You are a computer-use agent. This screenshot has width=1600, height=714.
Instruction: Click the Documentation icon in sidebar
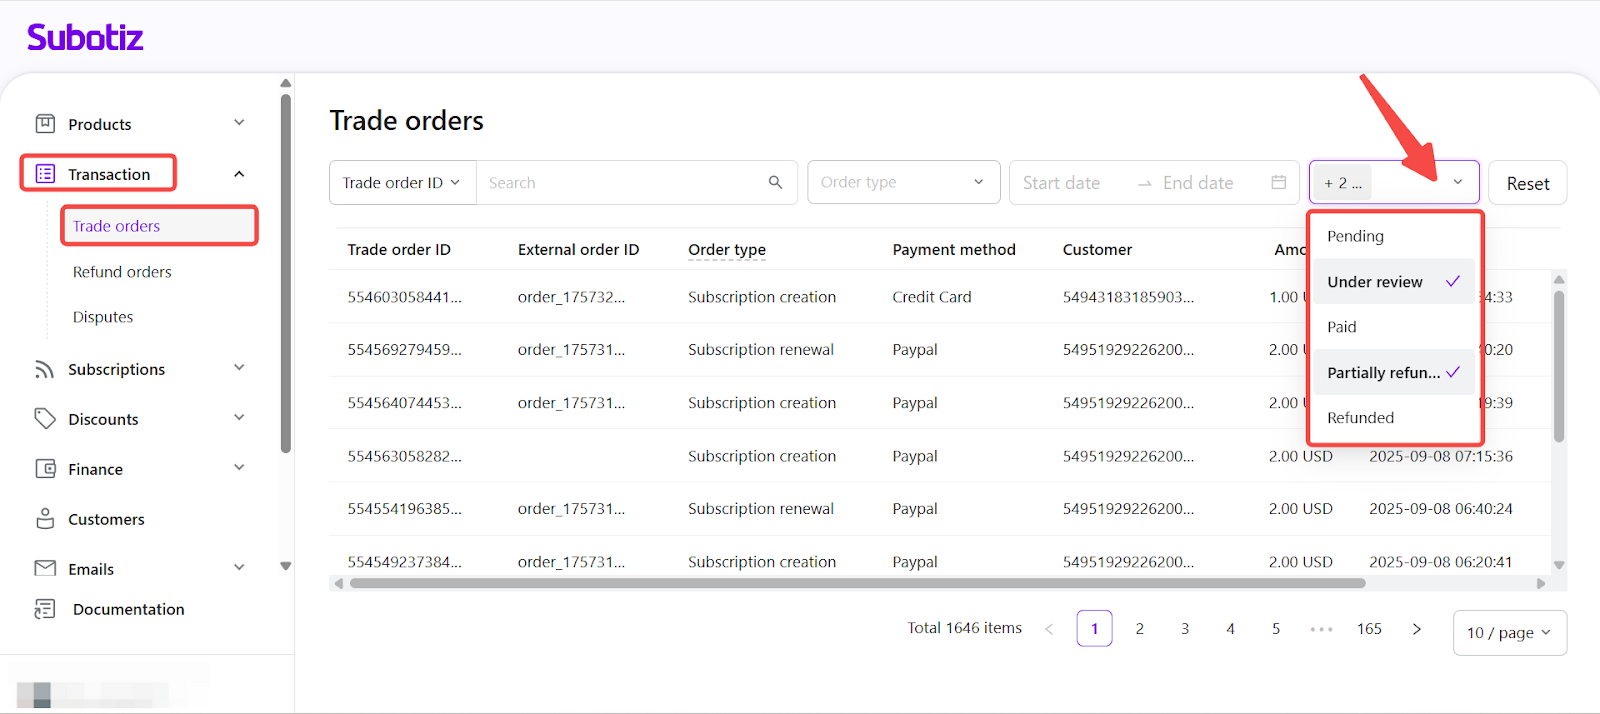45,609
